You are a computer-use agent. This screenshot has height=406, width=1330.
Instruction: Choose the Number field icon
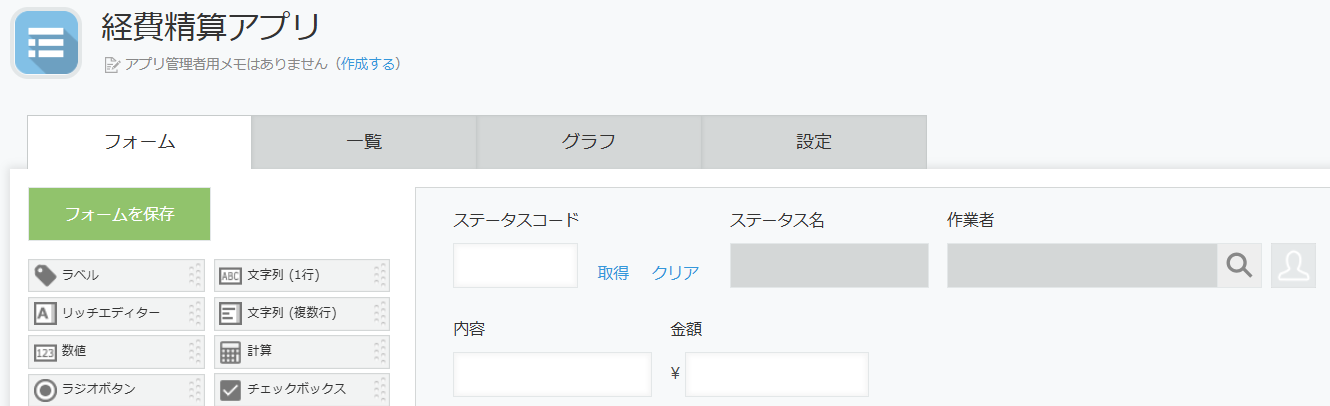45,352
